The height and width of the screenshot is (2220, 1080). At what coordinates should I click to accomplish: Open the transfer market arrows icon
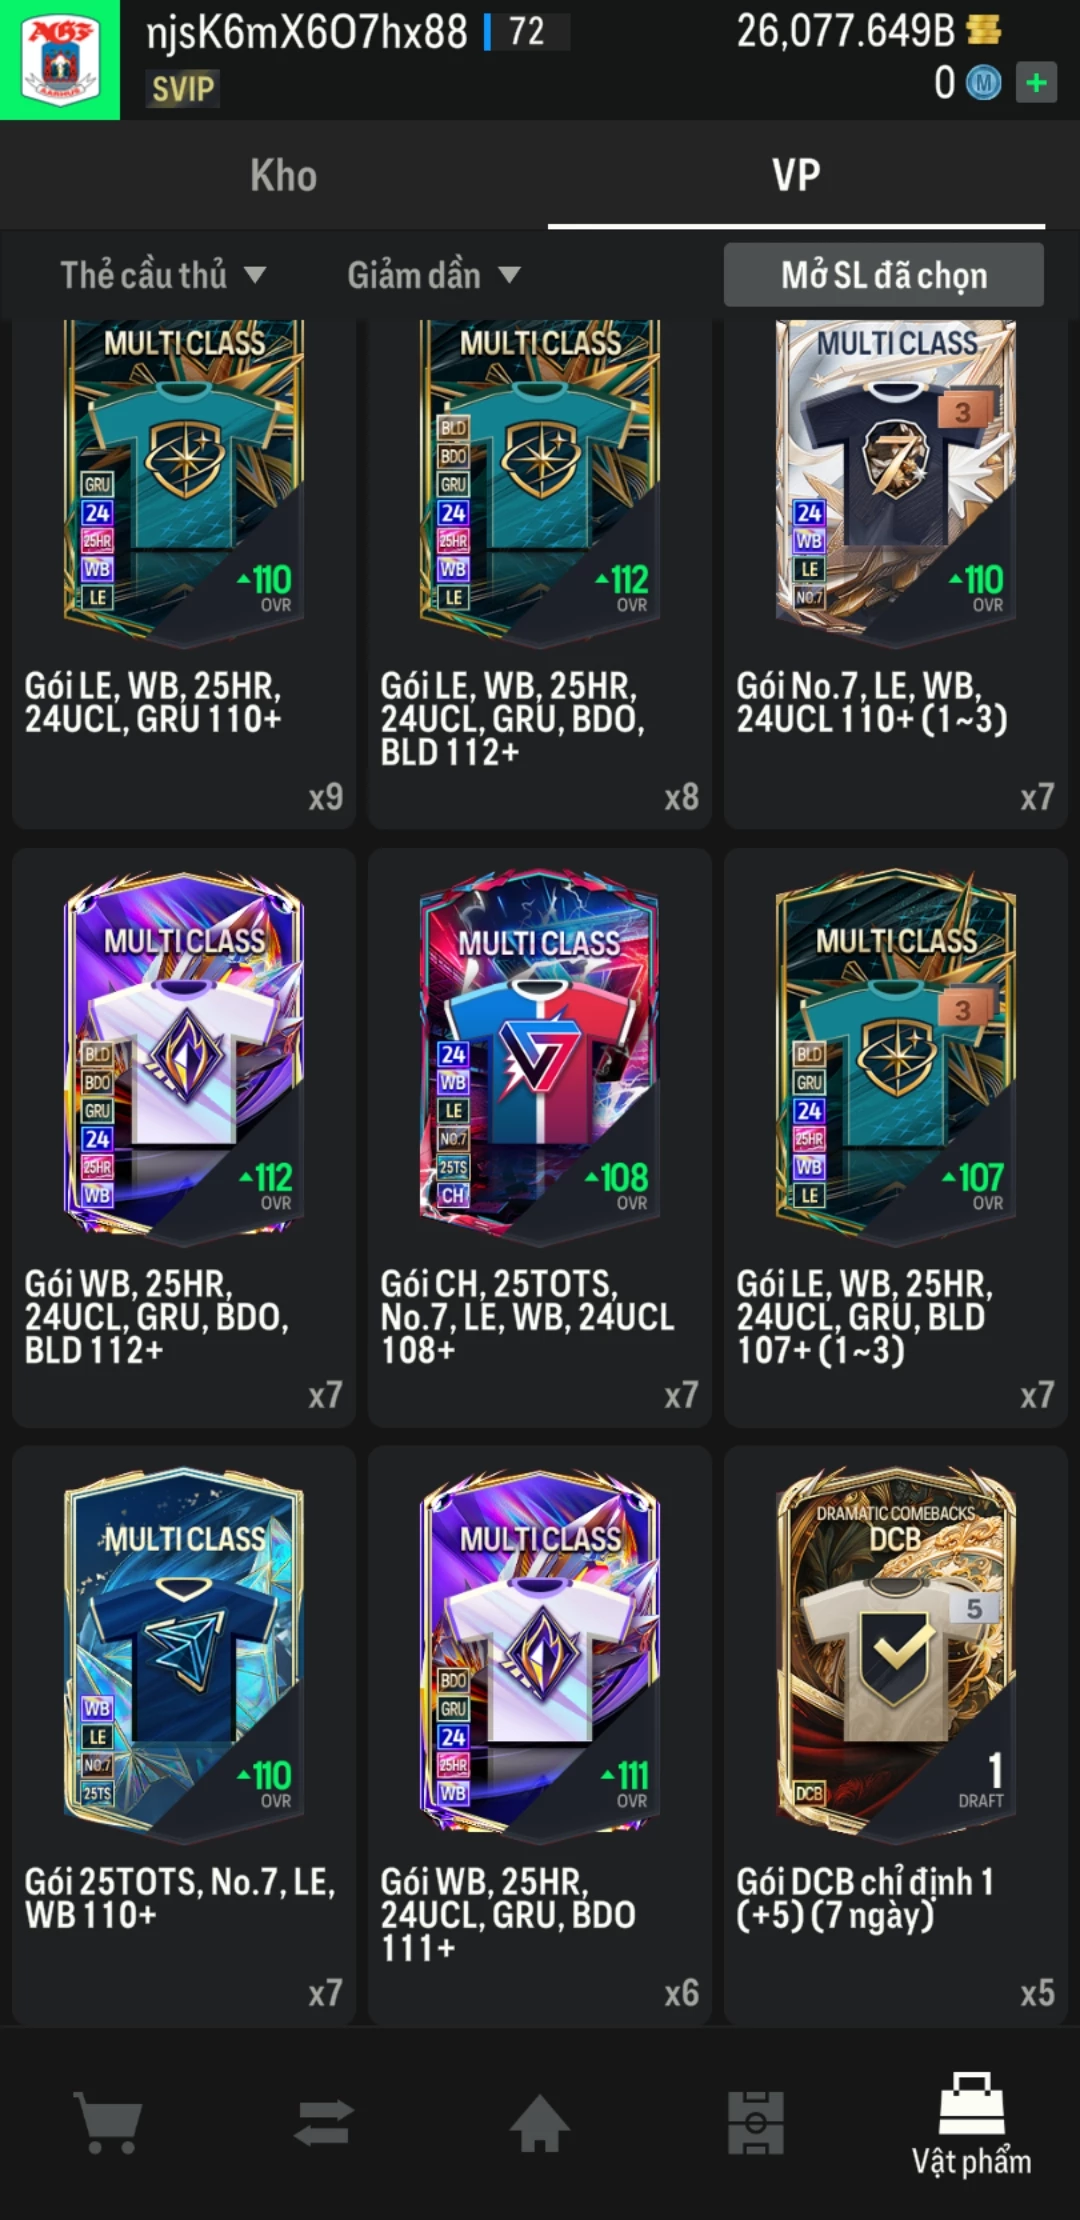(x=324, y=2122)
